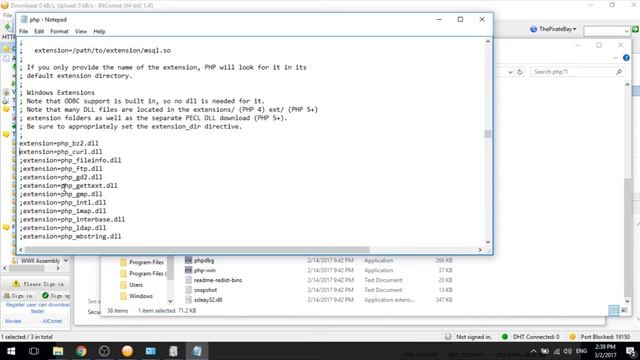The width and height of the screenshot is (640, 360).
Task: Click Explorer's address bar refresh button
Action: [x=520, y=72]
